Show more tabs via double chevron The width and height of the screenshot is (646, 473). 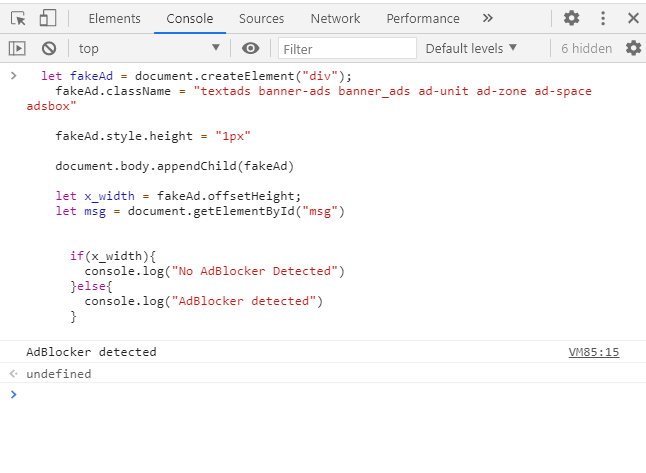coord(488,18)
